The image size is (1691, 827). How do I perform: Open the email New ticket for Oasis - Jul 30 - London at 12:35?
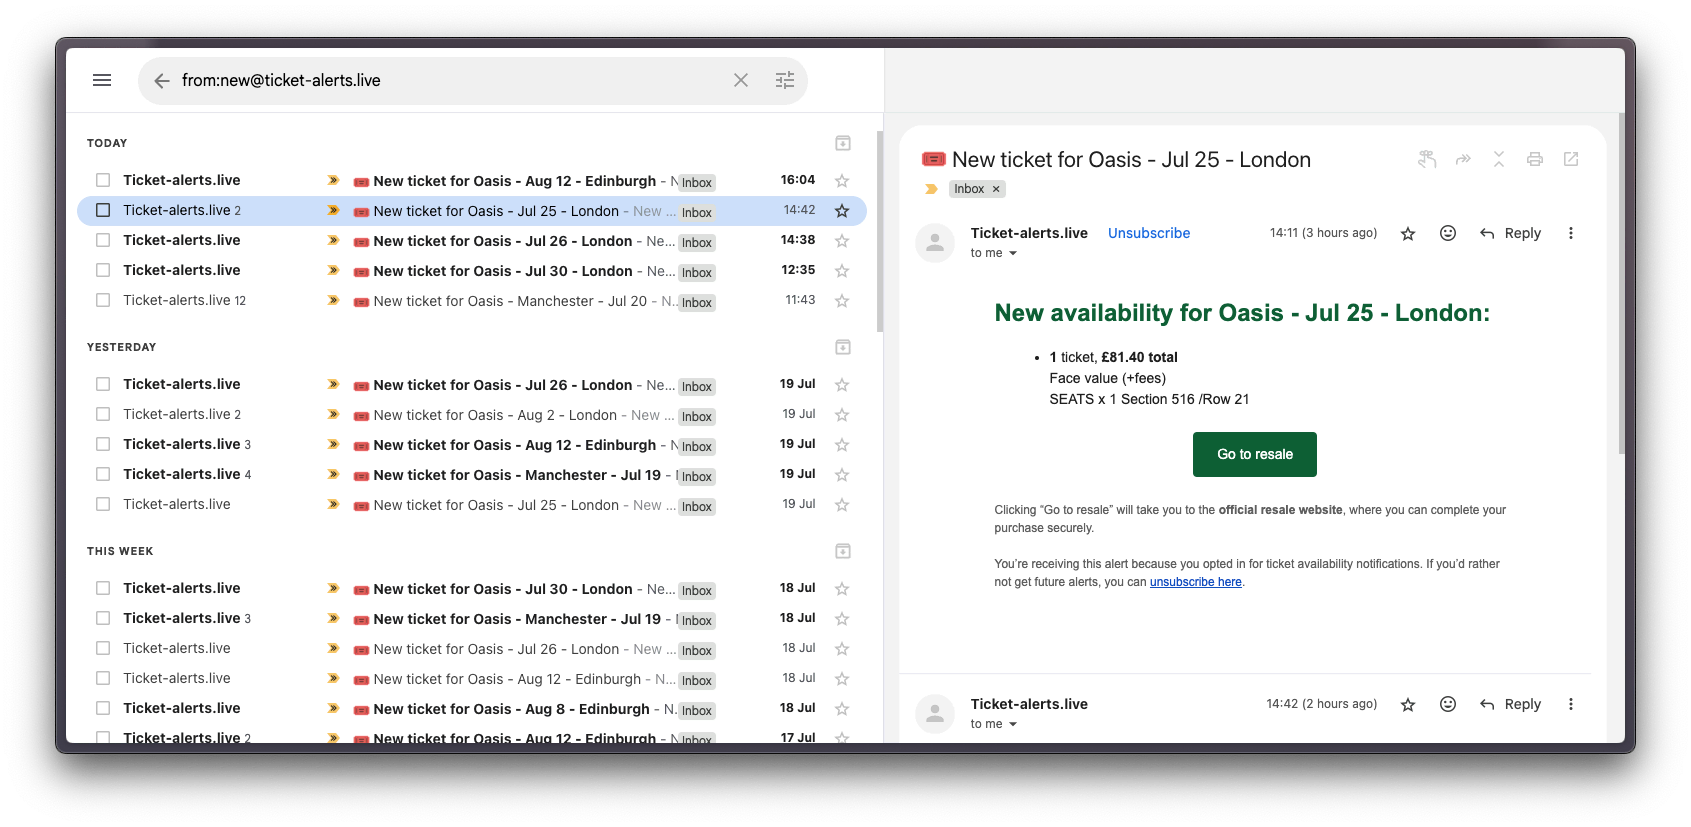pyautogui.click(x=472, y=270)
